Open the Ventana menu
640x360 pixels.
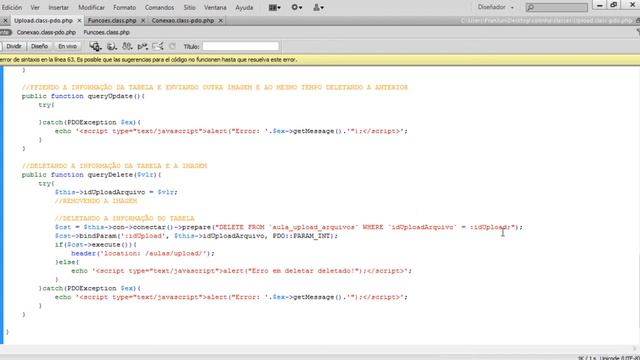click(x=215, y=7)
